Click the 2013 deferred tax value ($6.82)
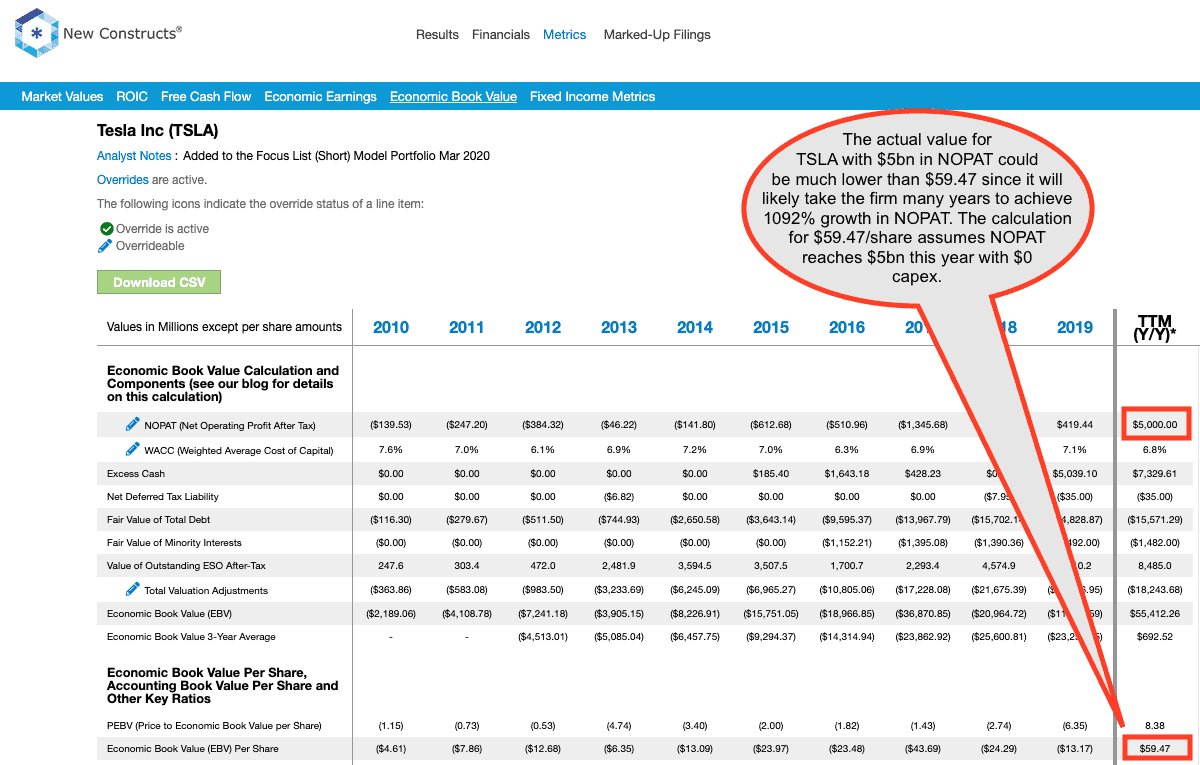Screen dimensions: 1200x765 [619, 496]
